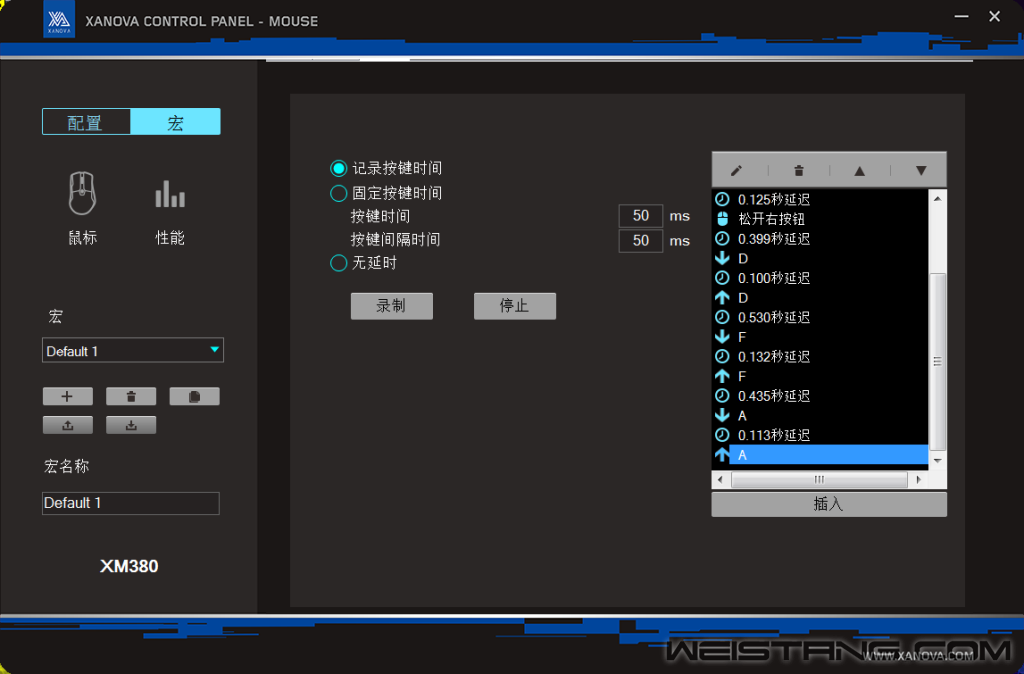Click the macro list's scroll left arrow
Image resolution: width=1024 pixels, height=674 pixels.
coord(720,480)
